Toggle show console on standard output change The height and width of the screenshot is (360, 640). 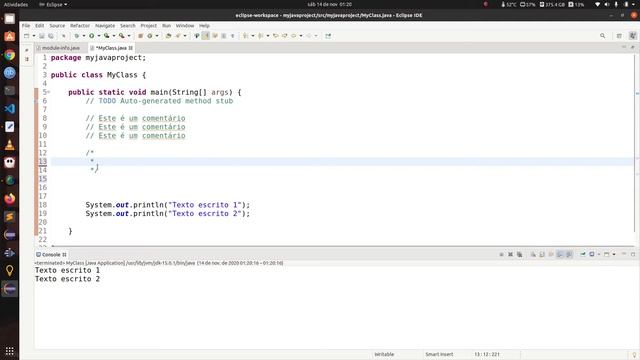(560, 254)
